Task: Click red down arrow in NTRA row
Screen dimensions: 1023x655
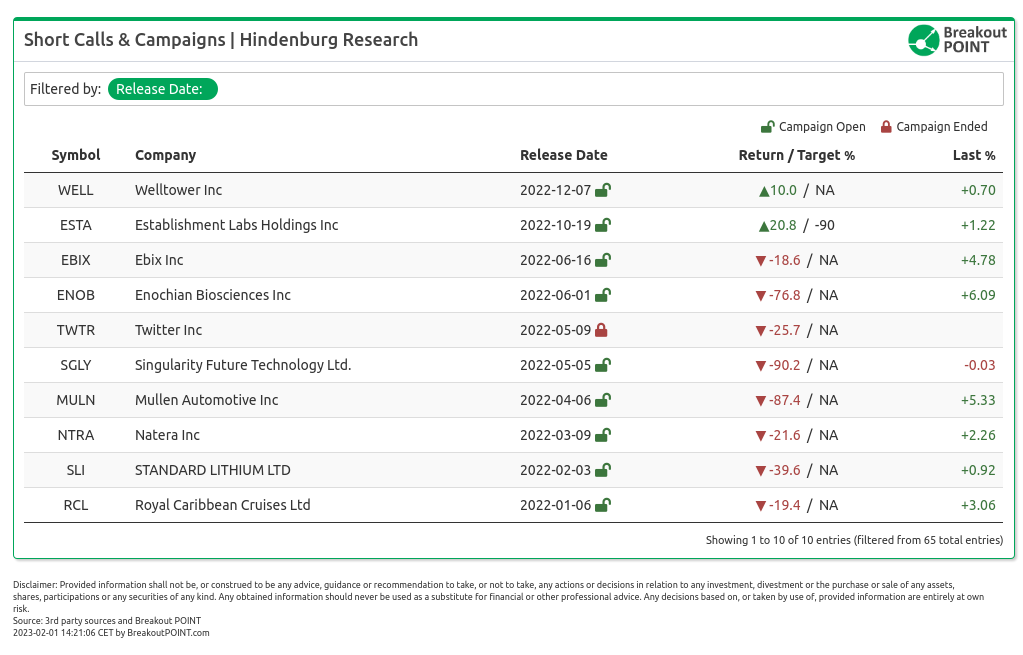Action: 761,436
